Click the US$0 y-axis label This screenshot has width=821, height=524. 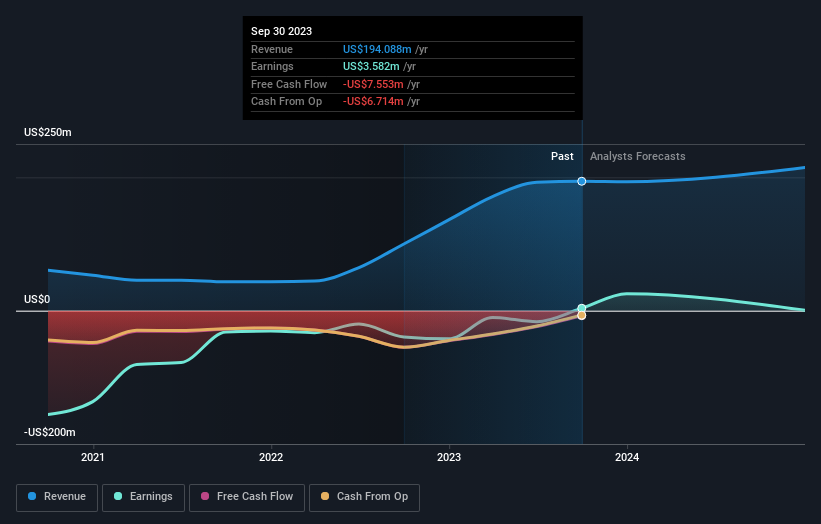click(x=37, y=299)
